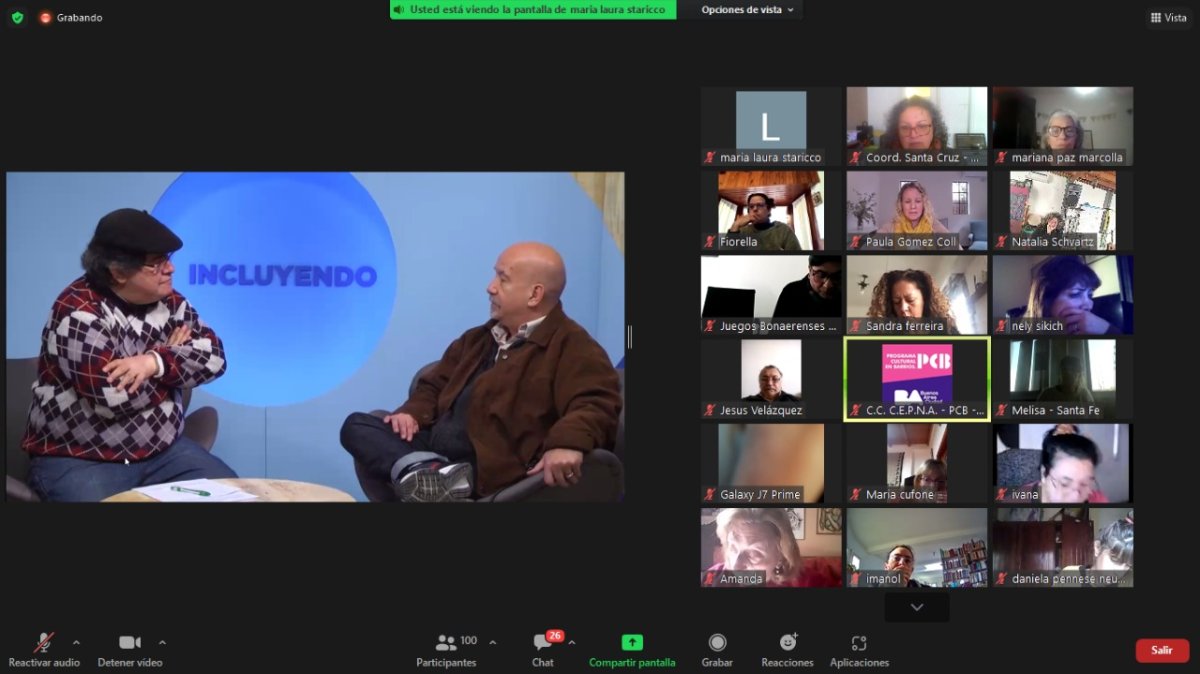Click the green Compartir pantalla icon
Image resolution: width=1200 pixels, height=674 pixels.
click(632, 643)
